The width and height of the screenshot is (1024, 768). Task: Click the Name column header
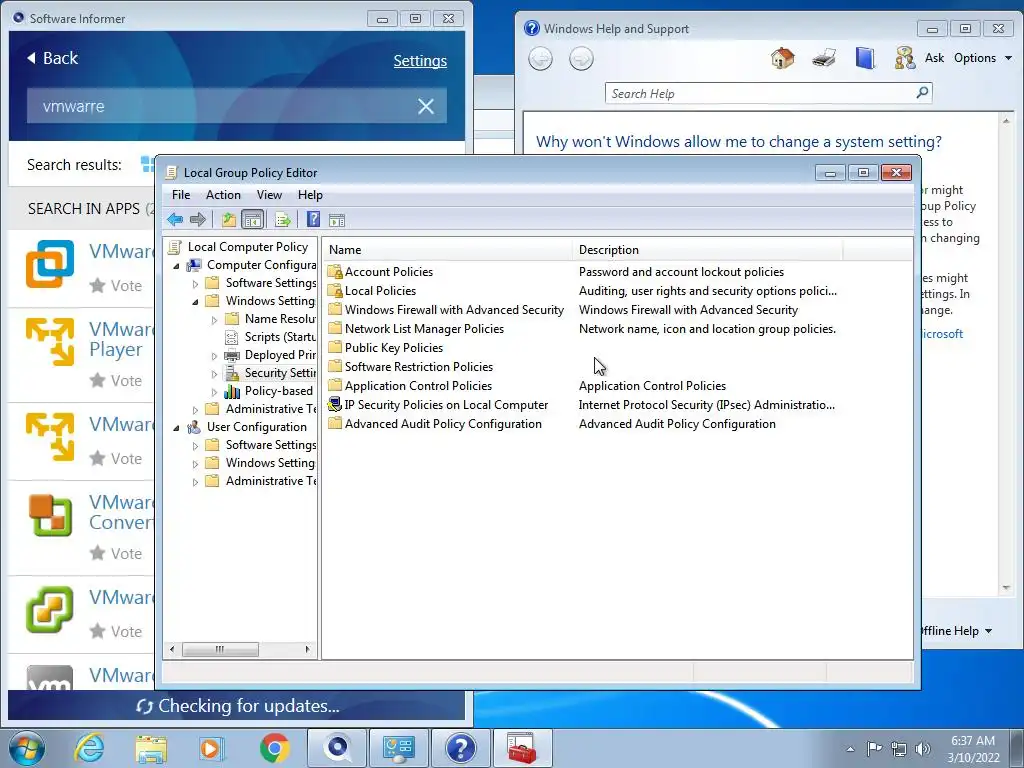448,249
